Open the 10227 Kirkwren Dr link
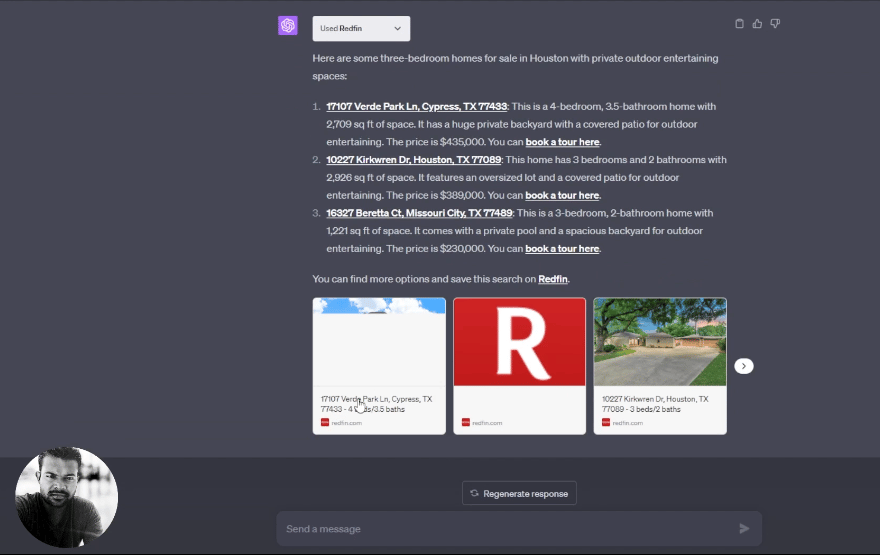The image size is (880, 555). [414, 160]
